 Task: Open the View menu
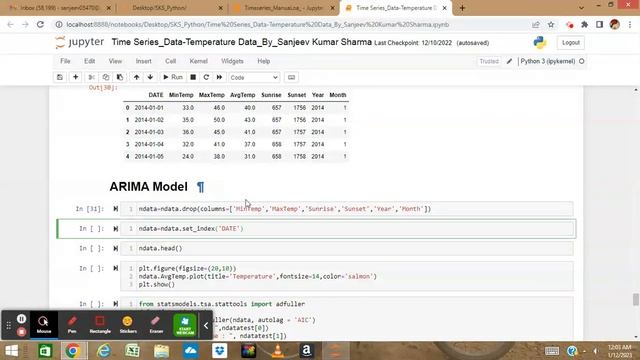tap(115, 61)
